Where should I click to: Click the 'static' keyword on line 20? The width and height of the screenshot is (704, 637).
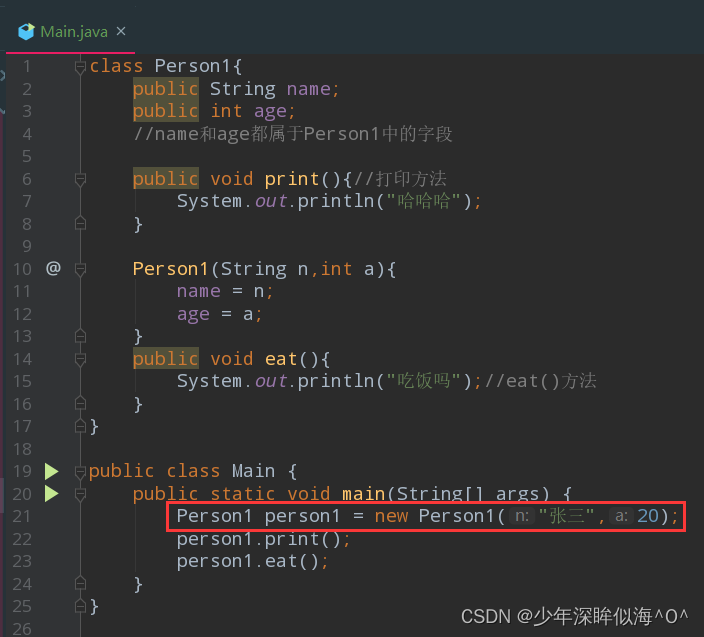pos(243,494)
